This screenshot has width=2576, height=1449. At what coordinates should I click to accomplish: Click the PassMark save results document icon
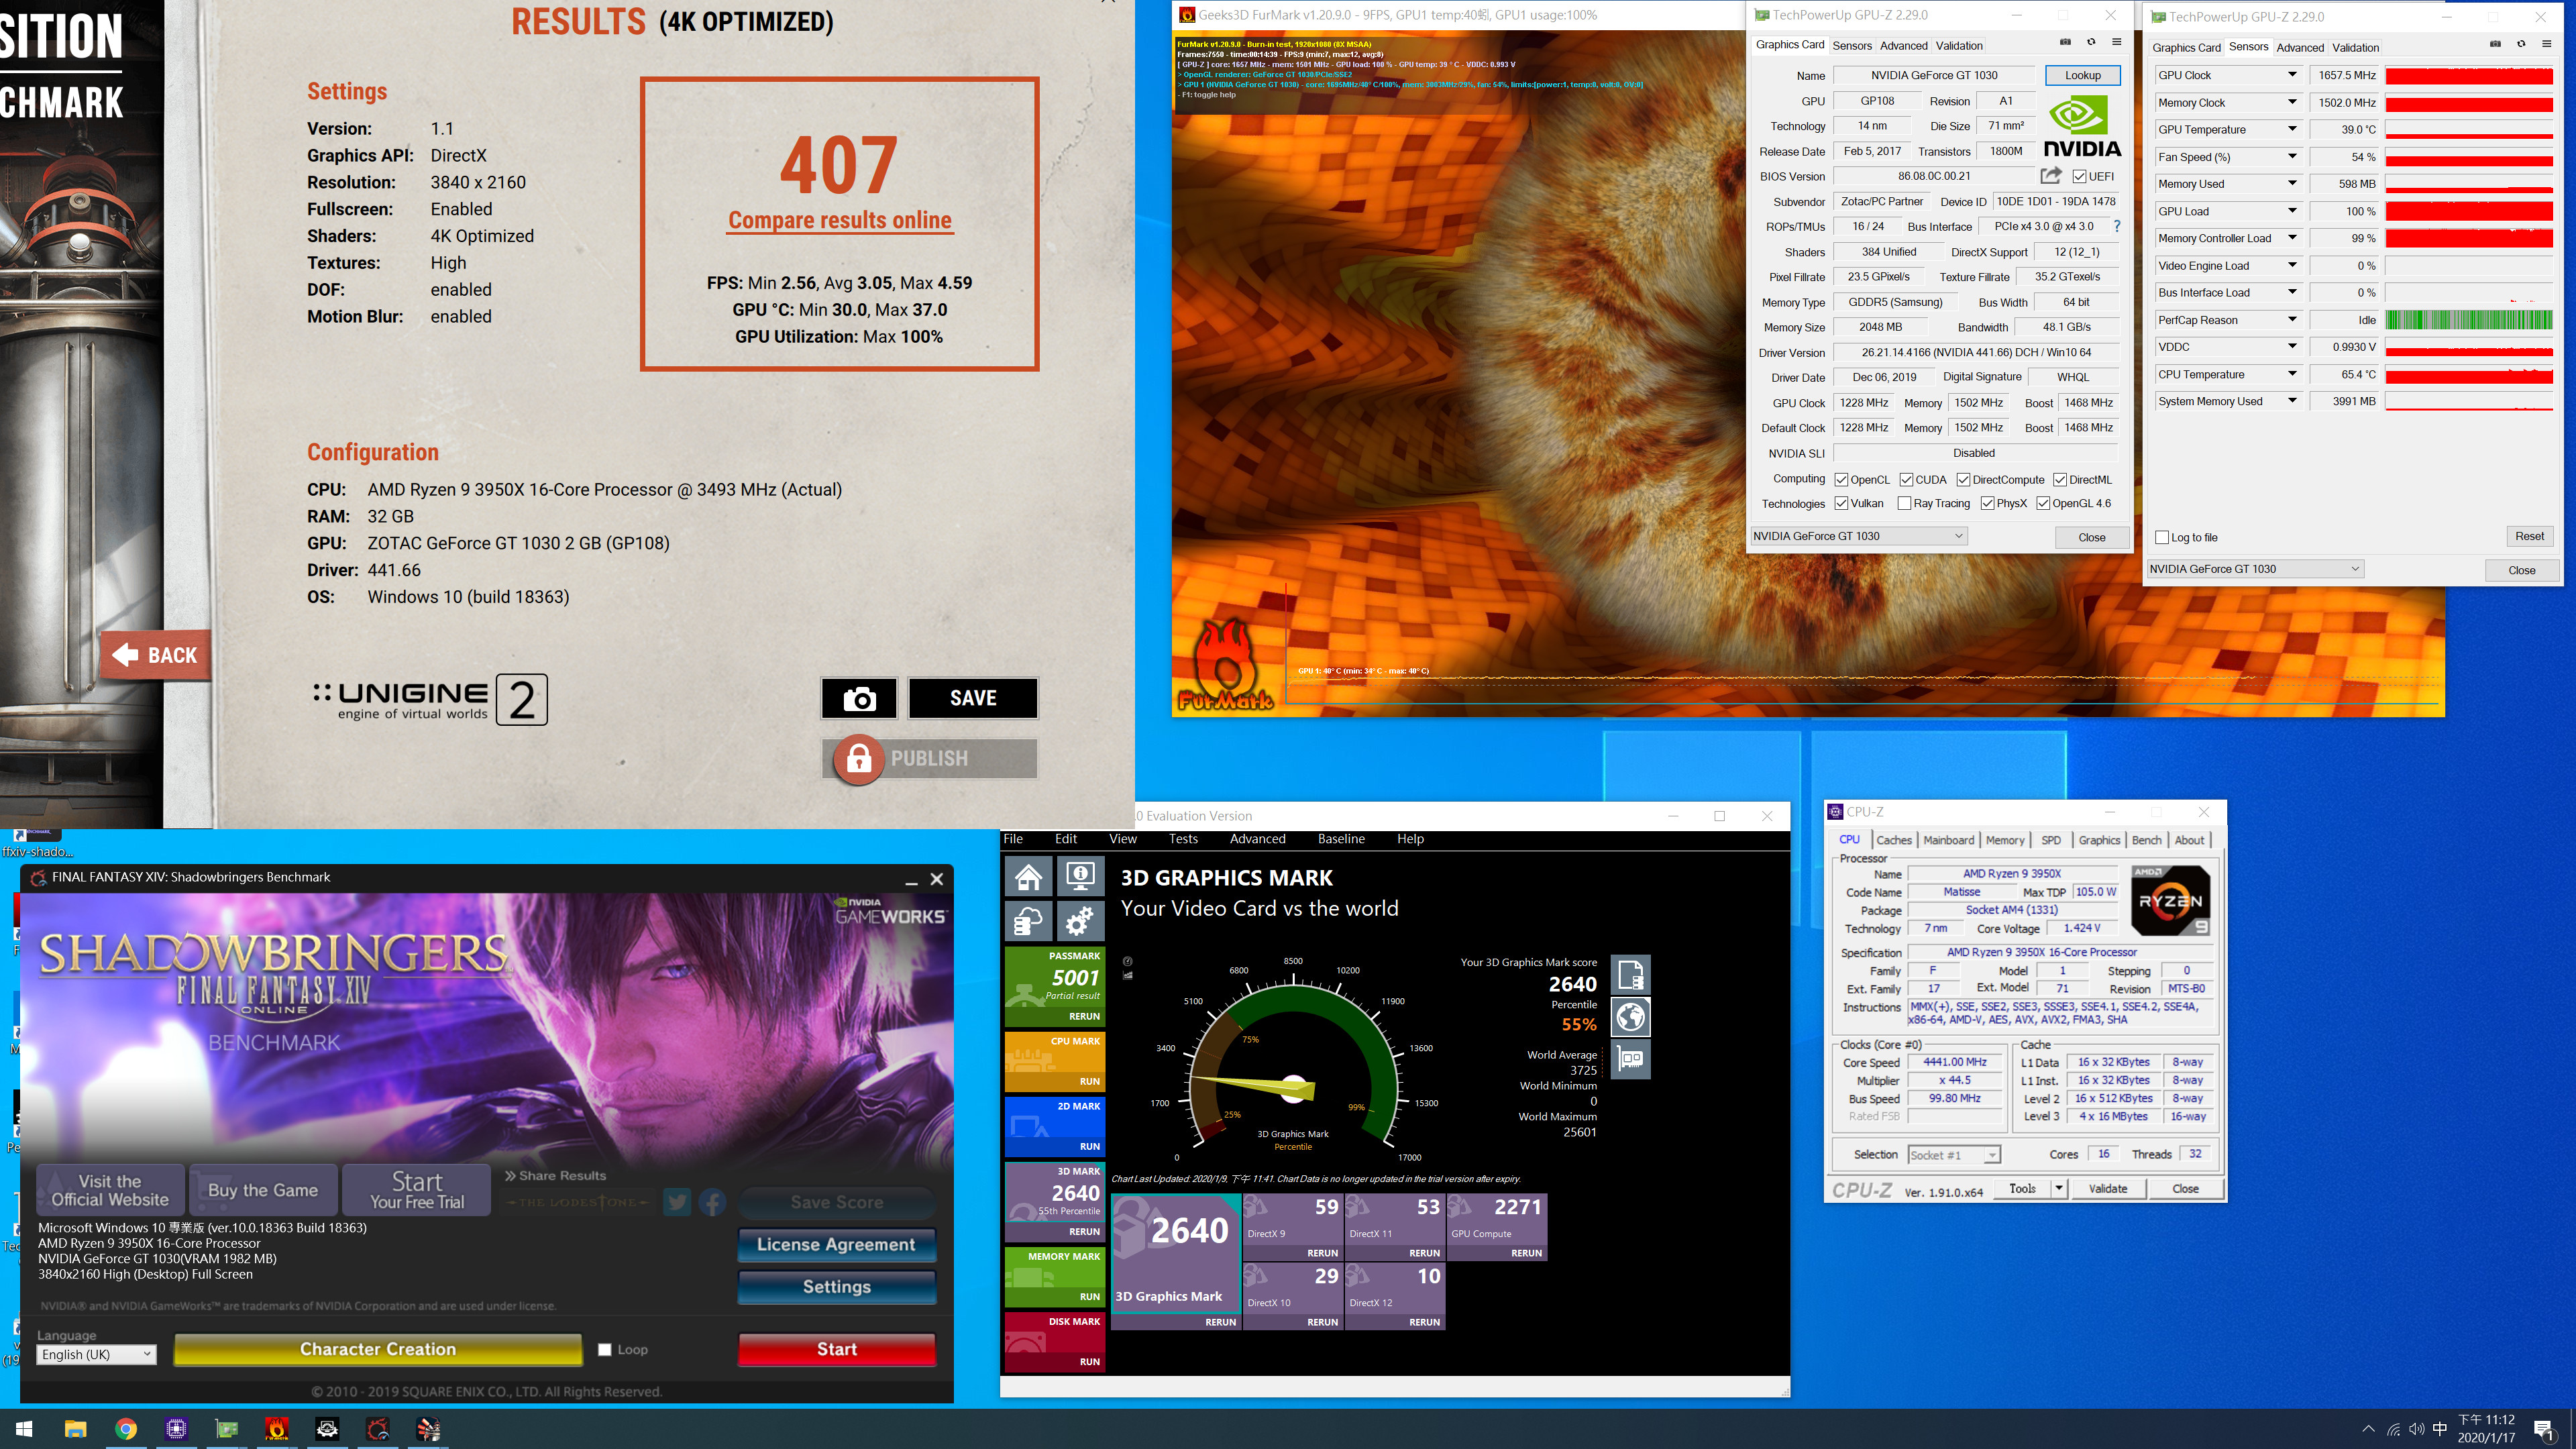coord(1631,974)
